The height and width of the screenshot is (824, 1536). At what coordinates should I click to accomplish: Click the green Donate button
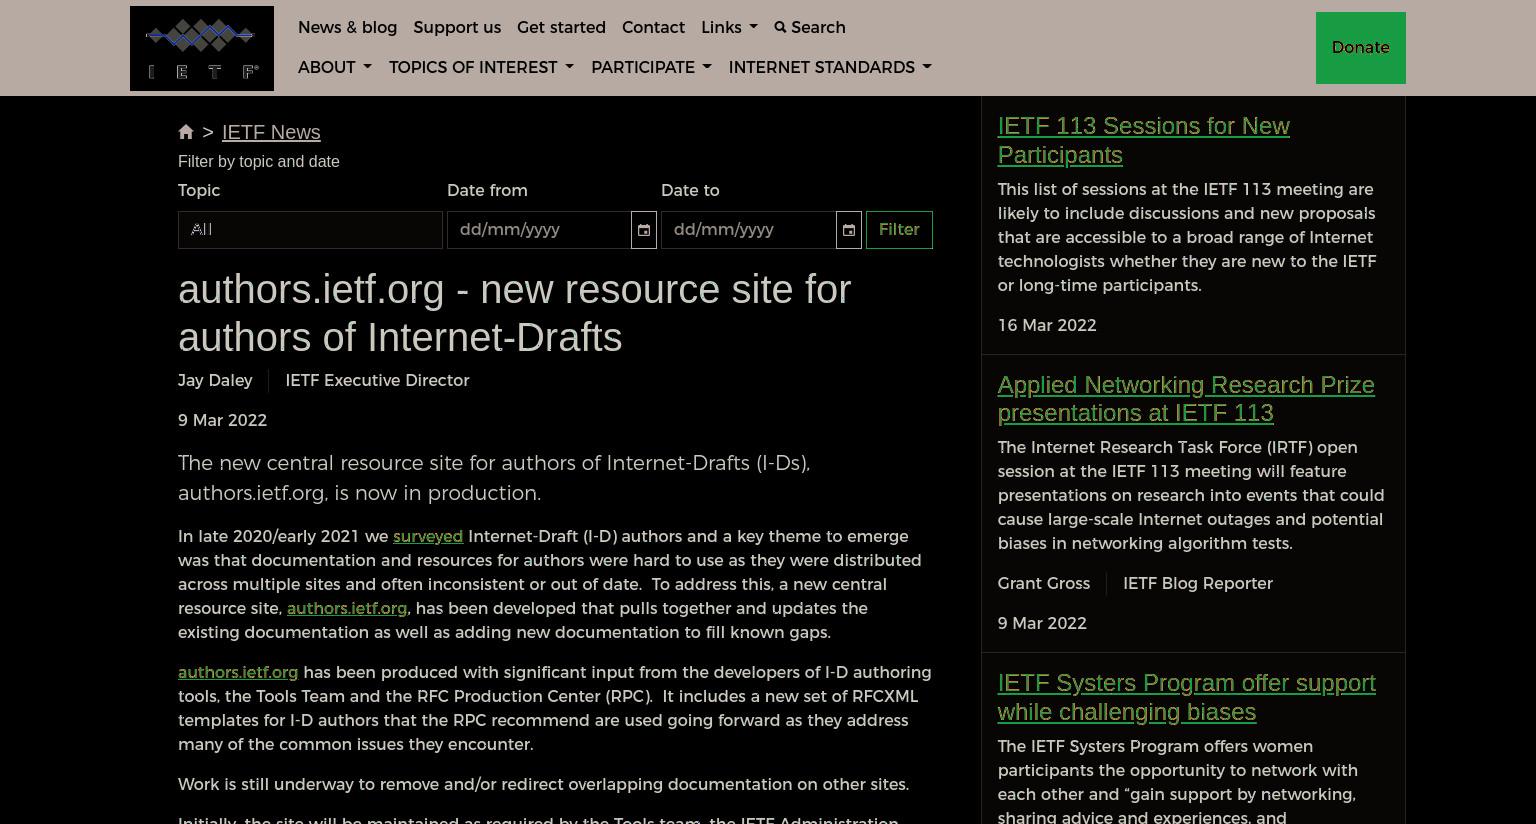coord(1360,48)
